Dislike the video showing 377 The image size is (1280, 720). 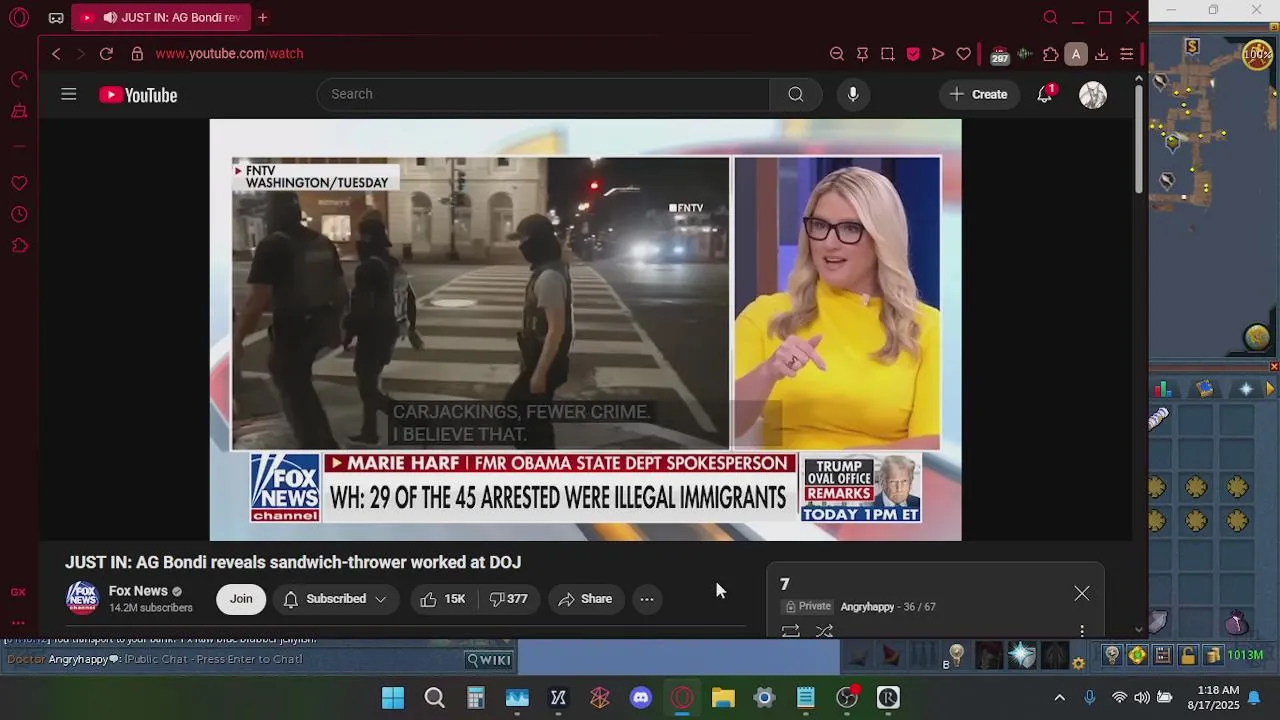tap(508, 599)
